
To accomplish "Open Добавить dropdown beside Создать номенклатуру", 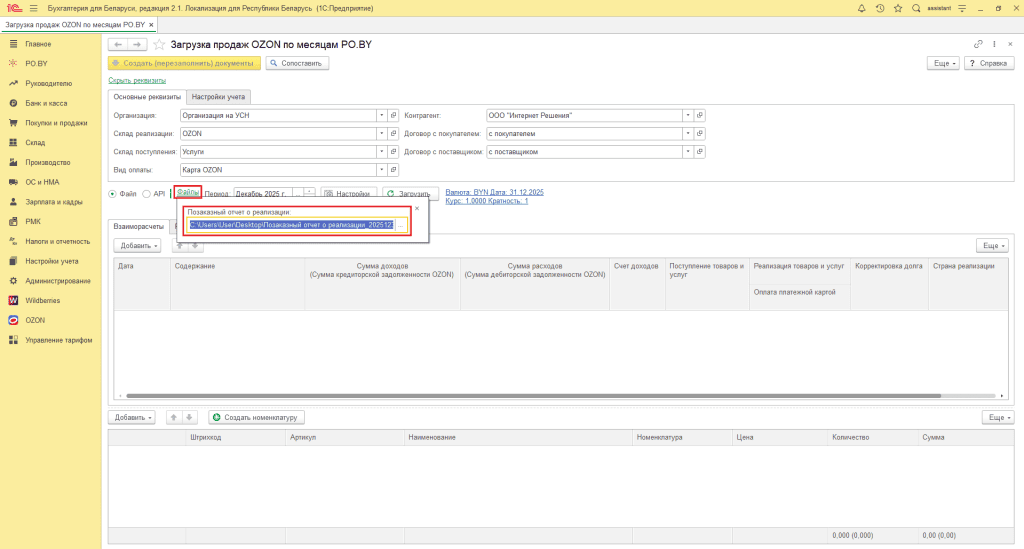I will point(132,417).
